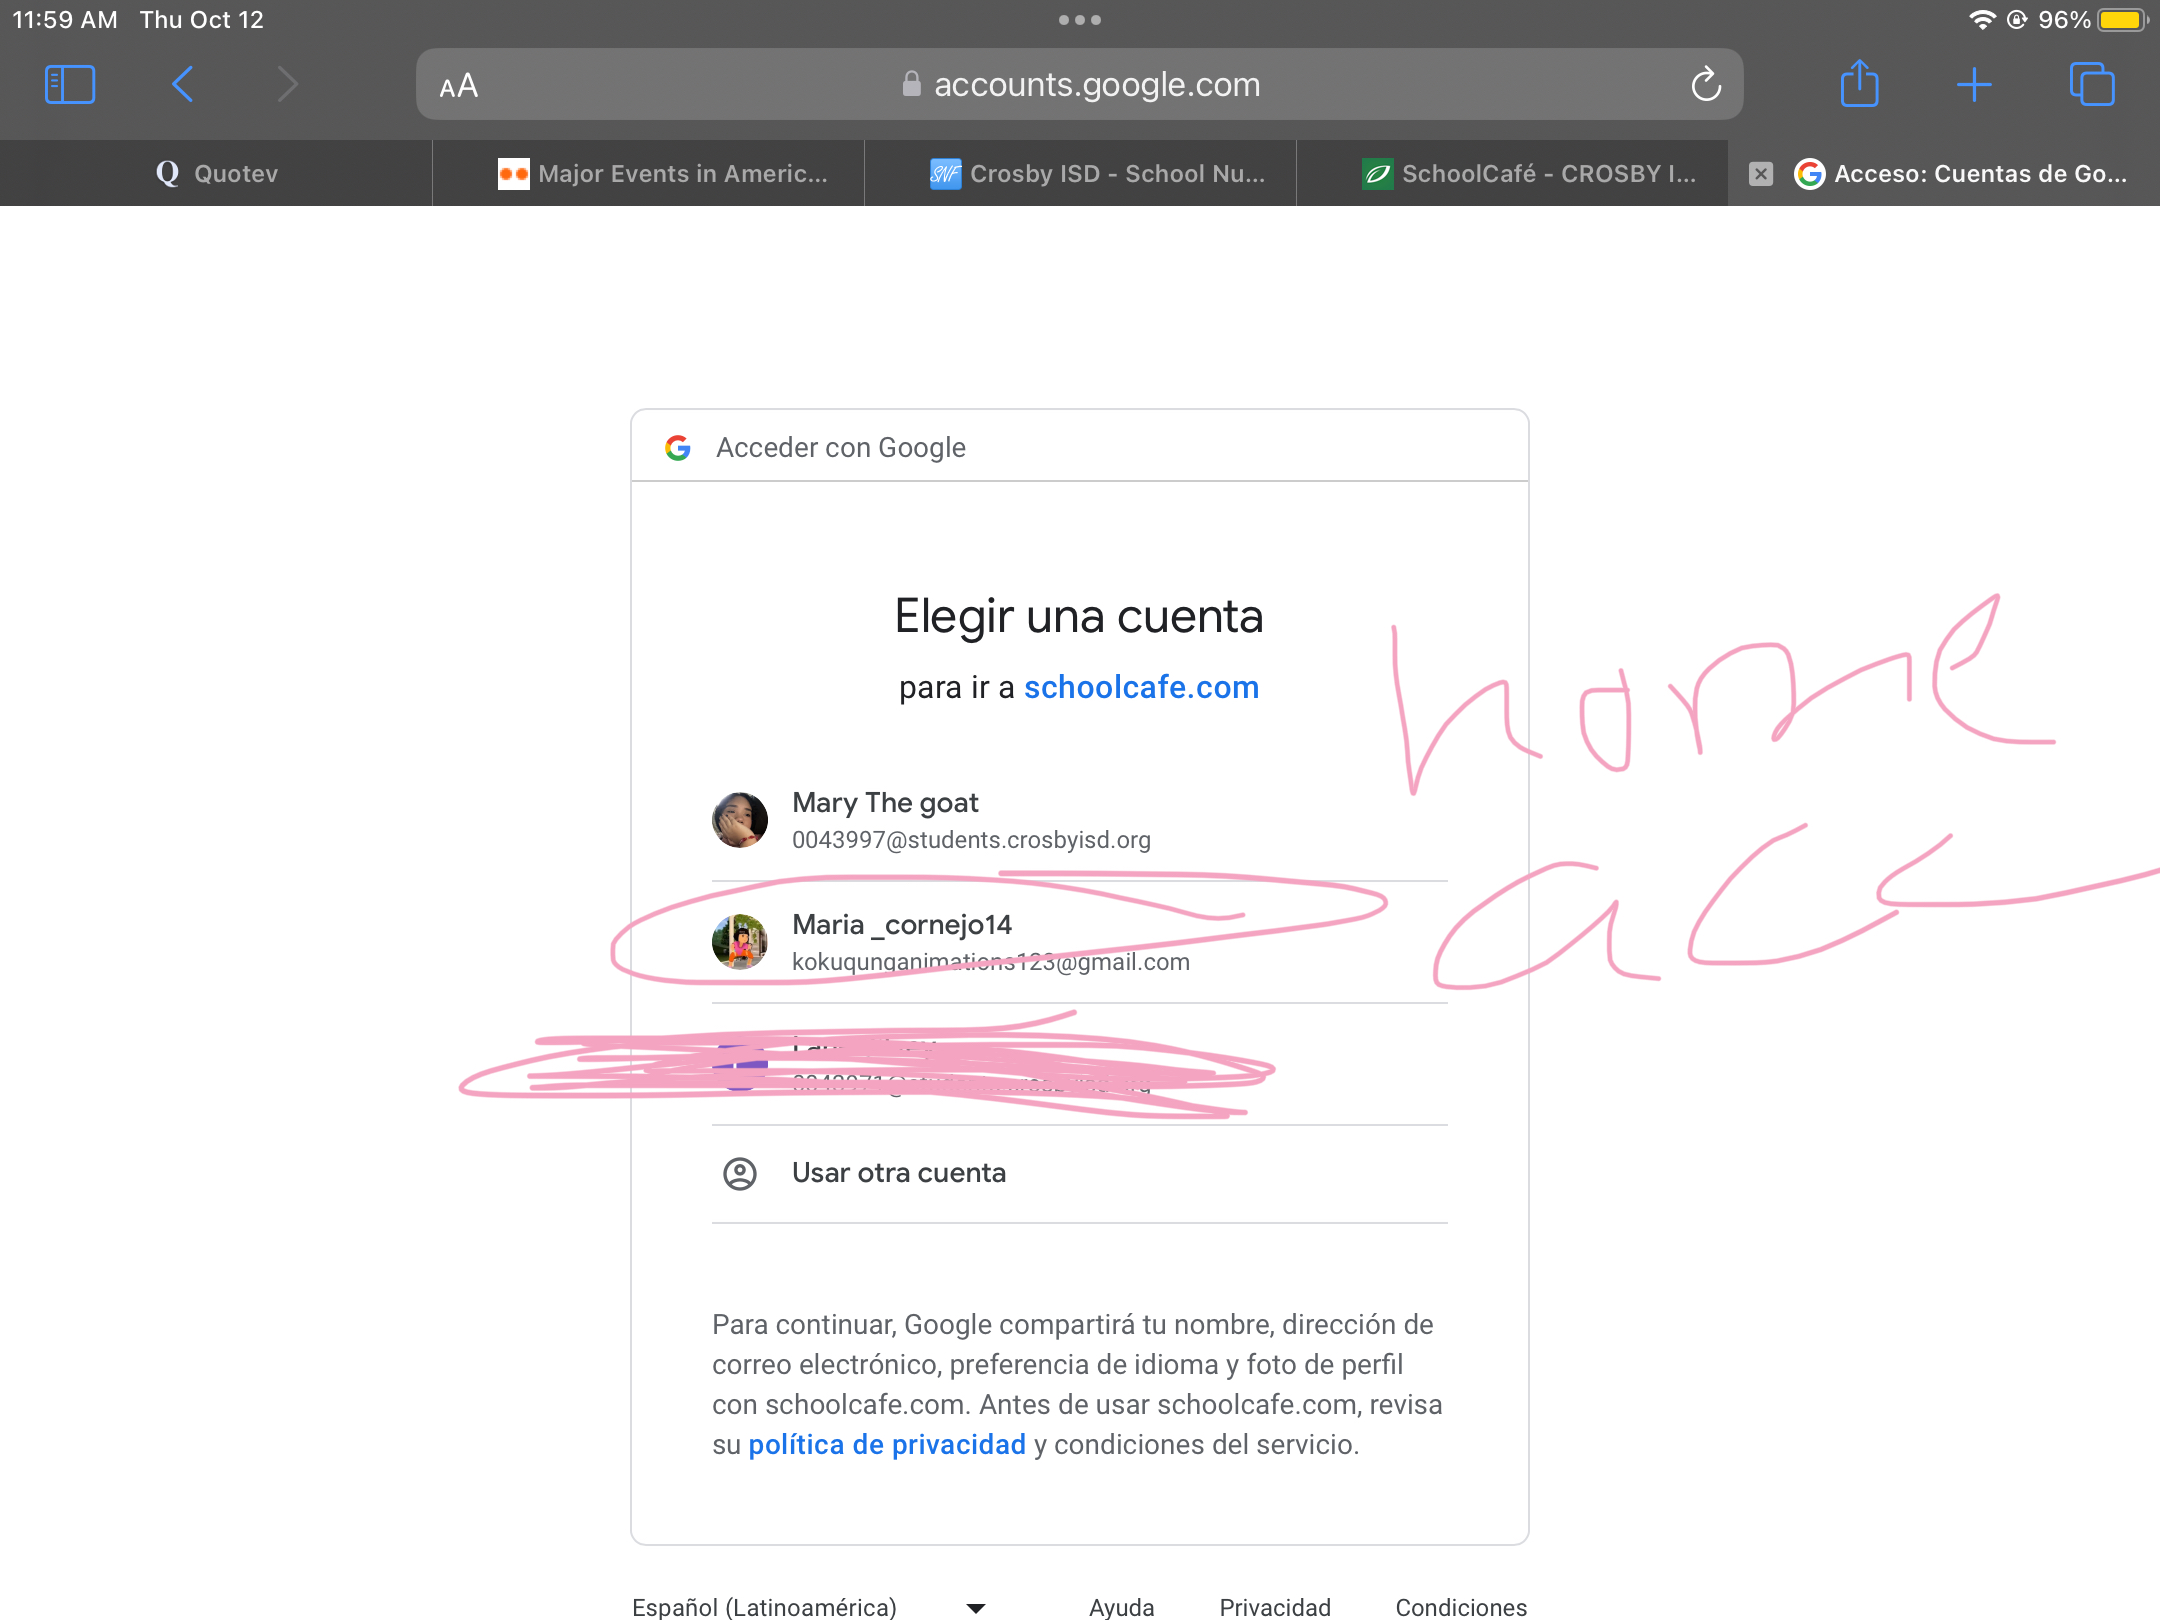Image resolution: width=2160 pixels, height=1620 pixels.
Task: Go back using the back arrow
Action: coord(182,85)
